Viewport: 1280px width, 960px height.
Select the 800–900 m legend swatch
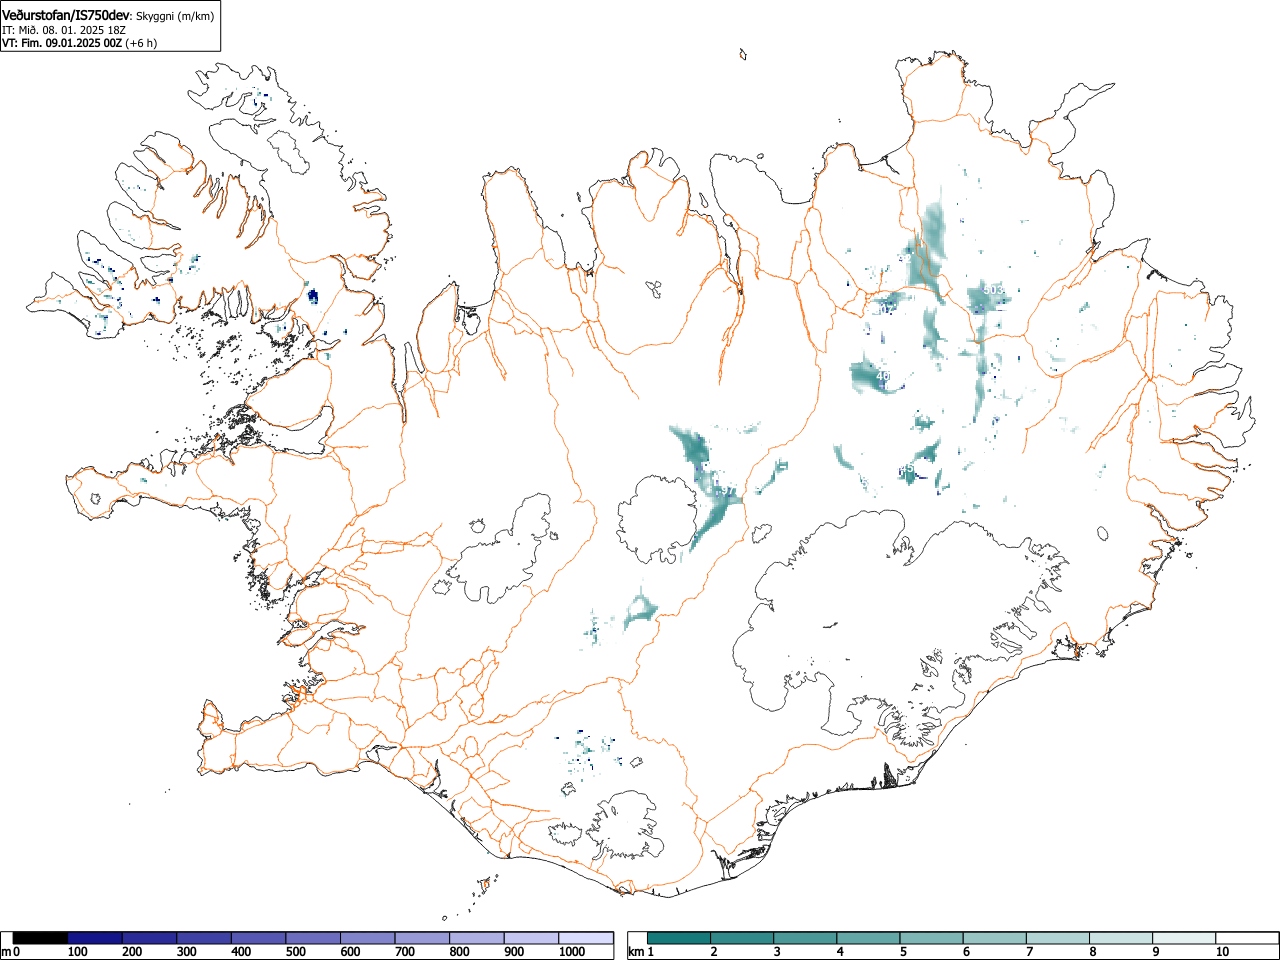coord(477,938)
